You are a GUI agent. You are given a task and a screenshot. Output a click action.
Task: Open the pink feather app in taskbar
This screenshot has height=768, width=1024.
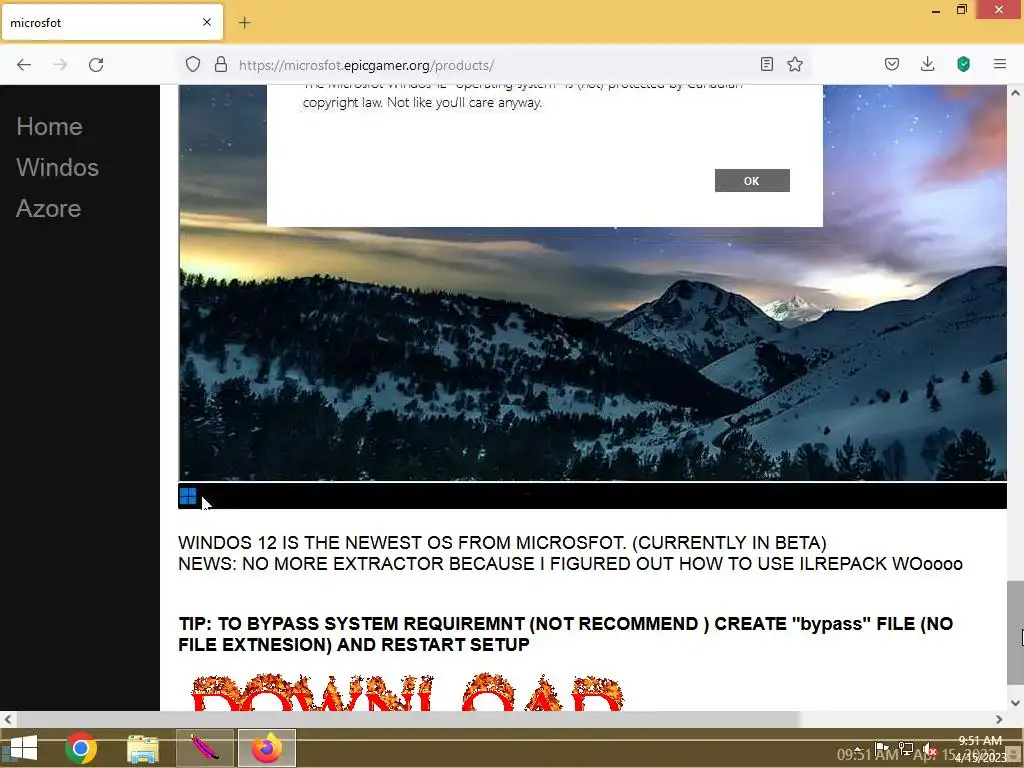(x=204, y=748)
